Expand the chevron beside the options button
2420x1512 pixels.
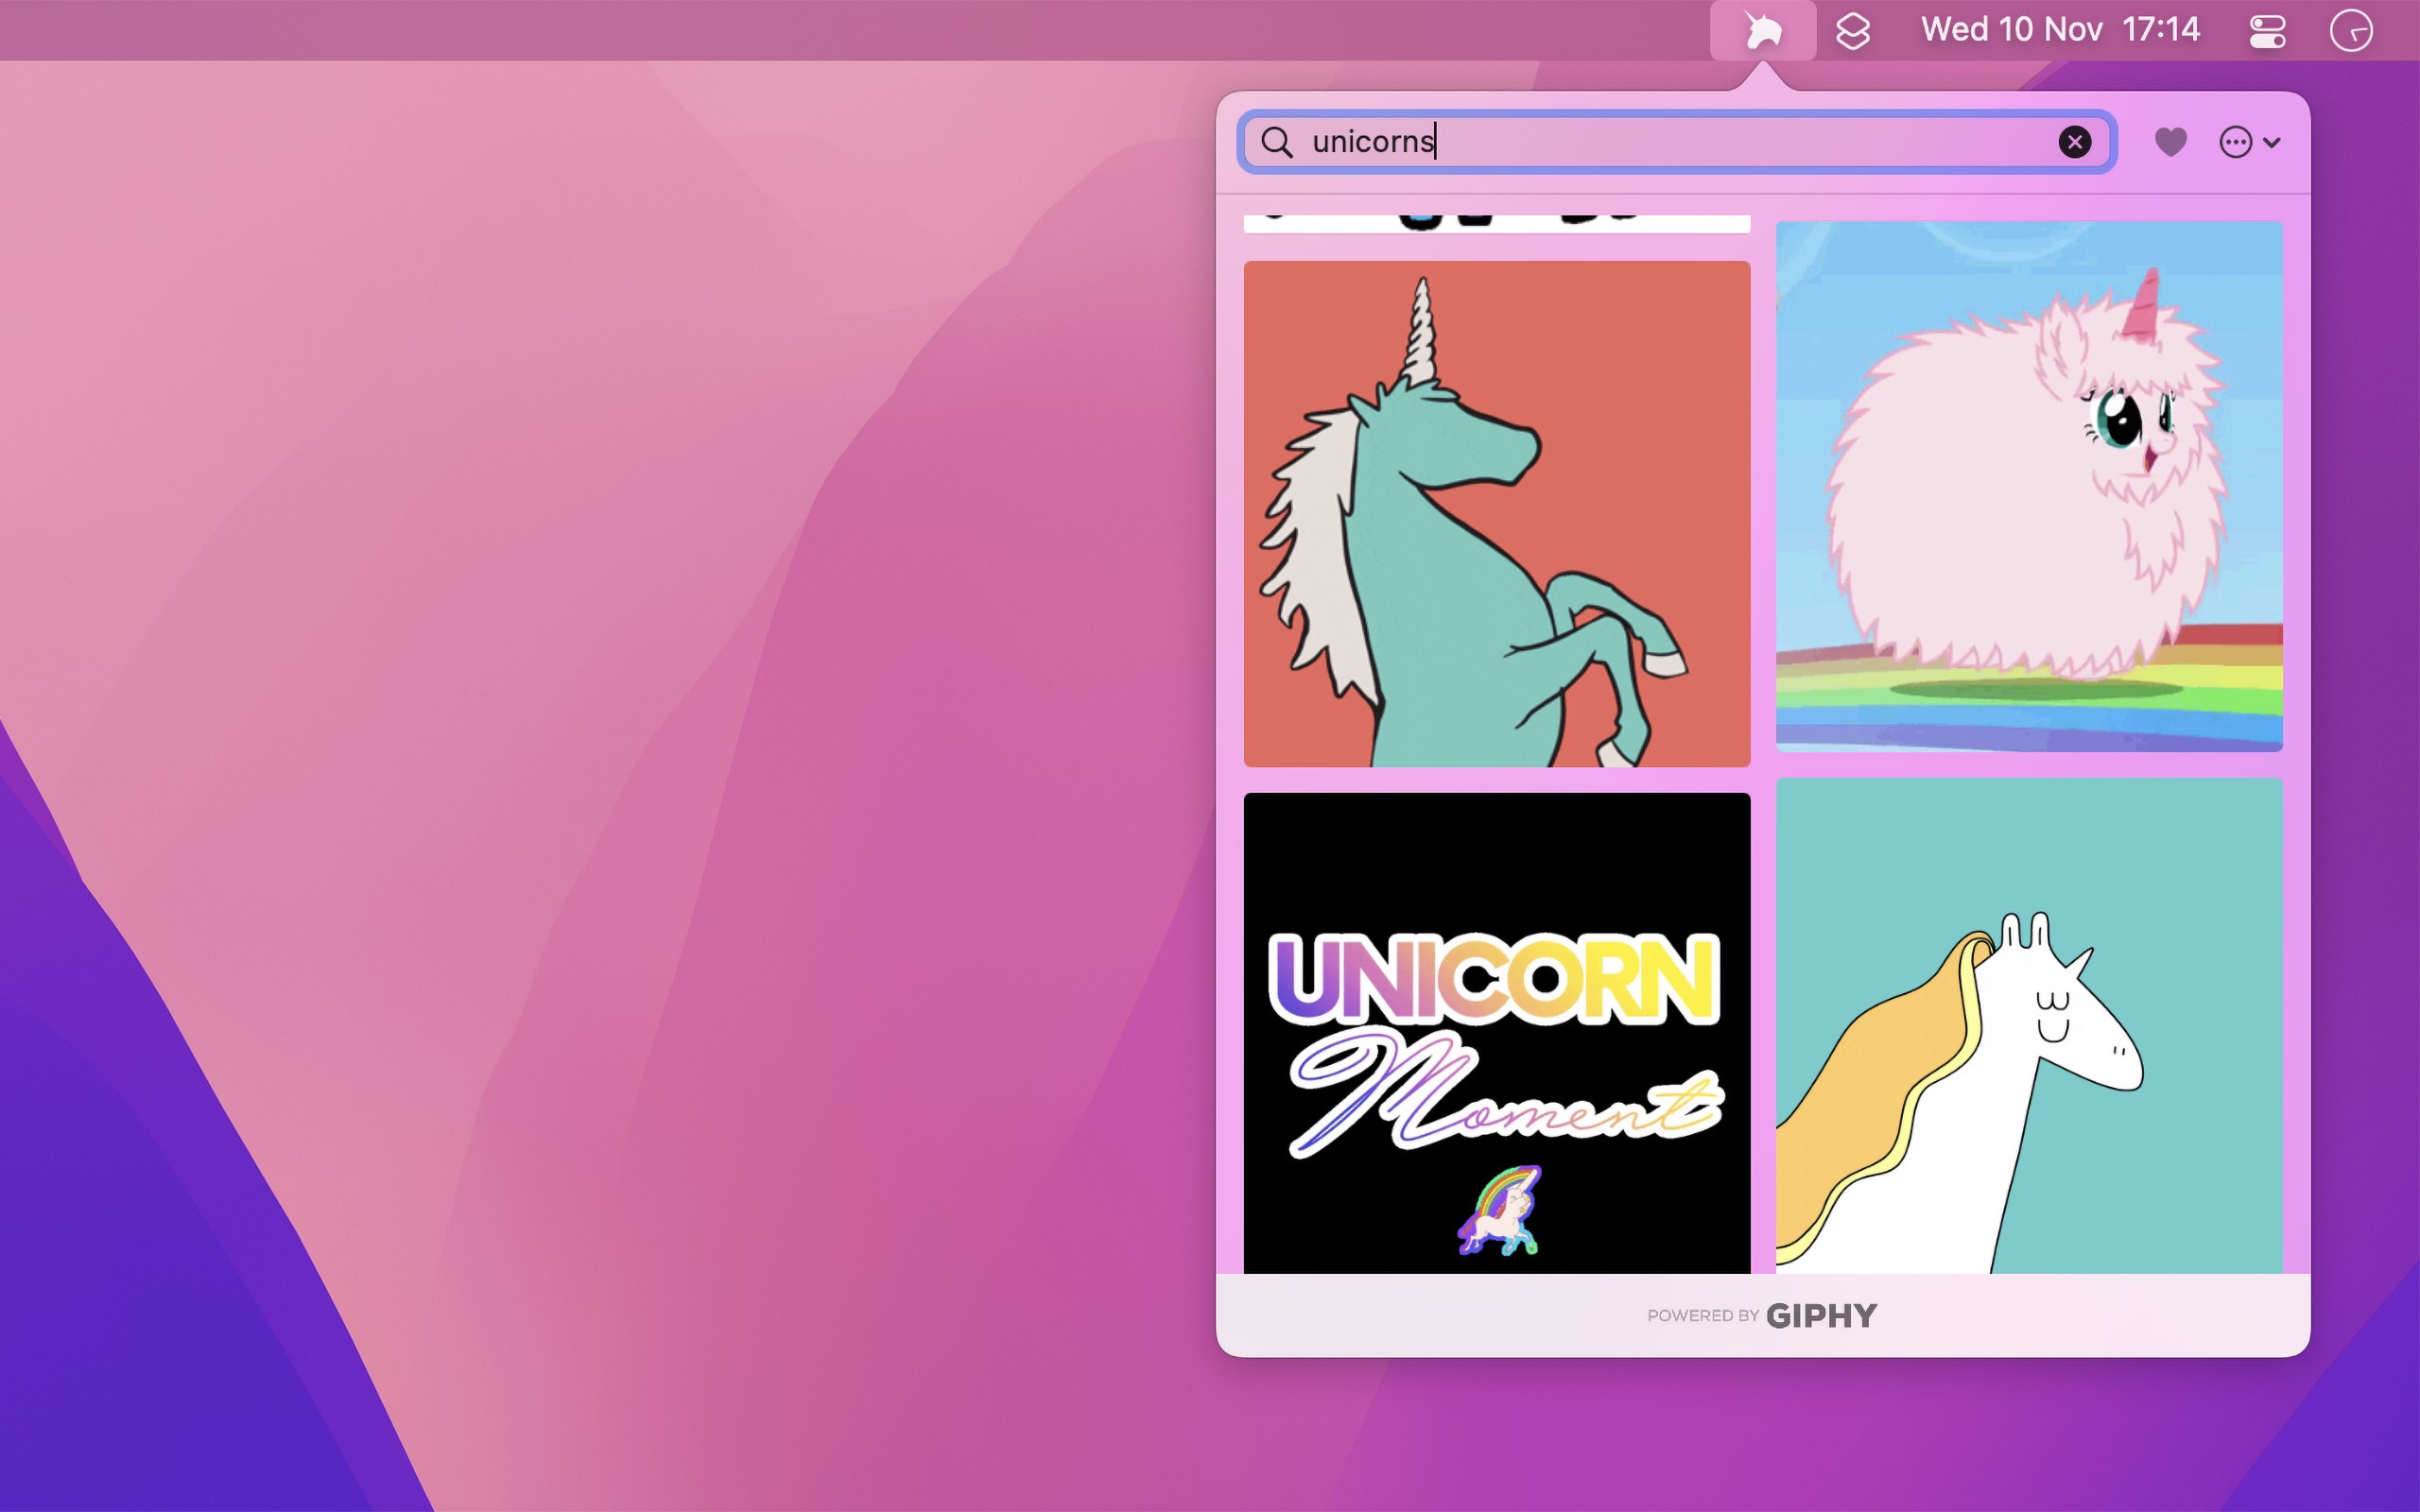pyautogui.click(x=2272, y=142)
